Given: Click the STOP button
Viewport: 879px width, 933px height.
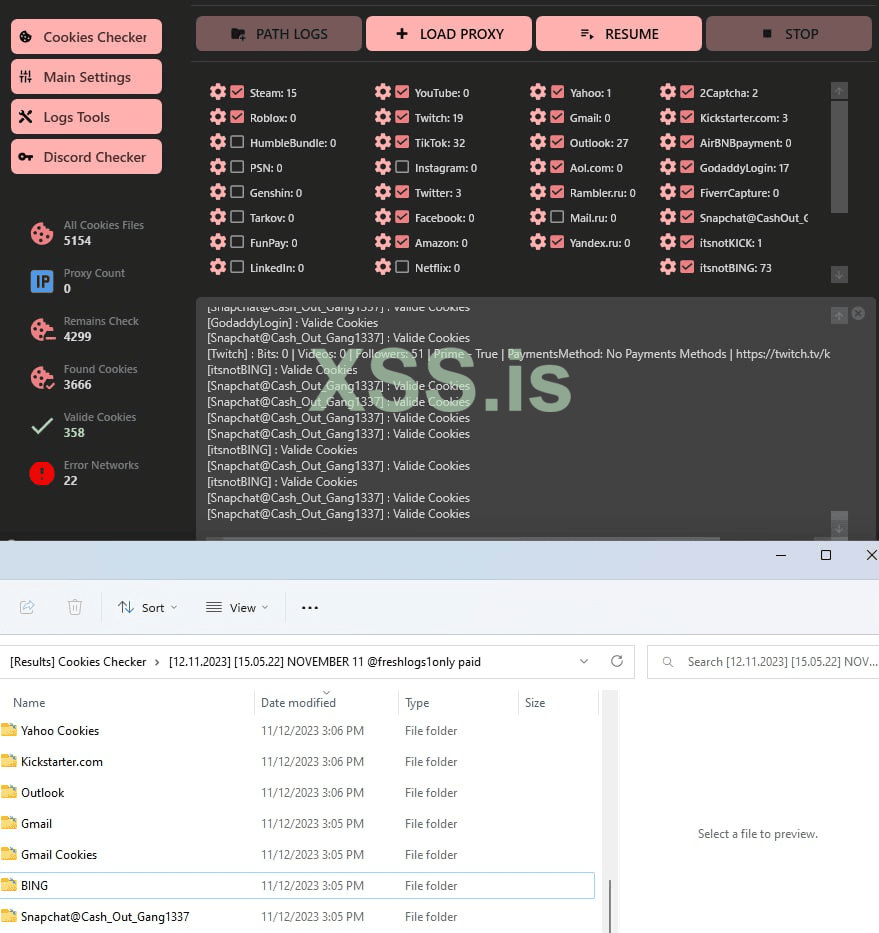Looking at the screenshot, I should 789,34.
